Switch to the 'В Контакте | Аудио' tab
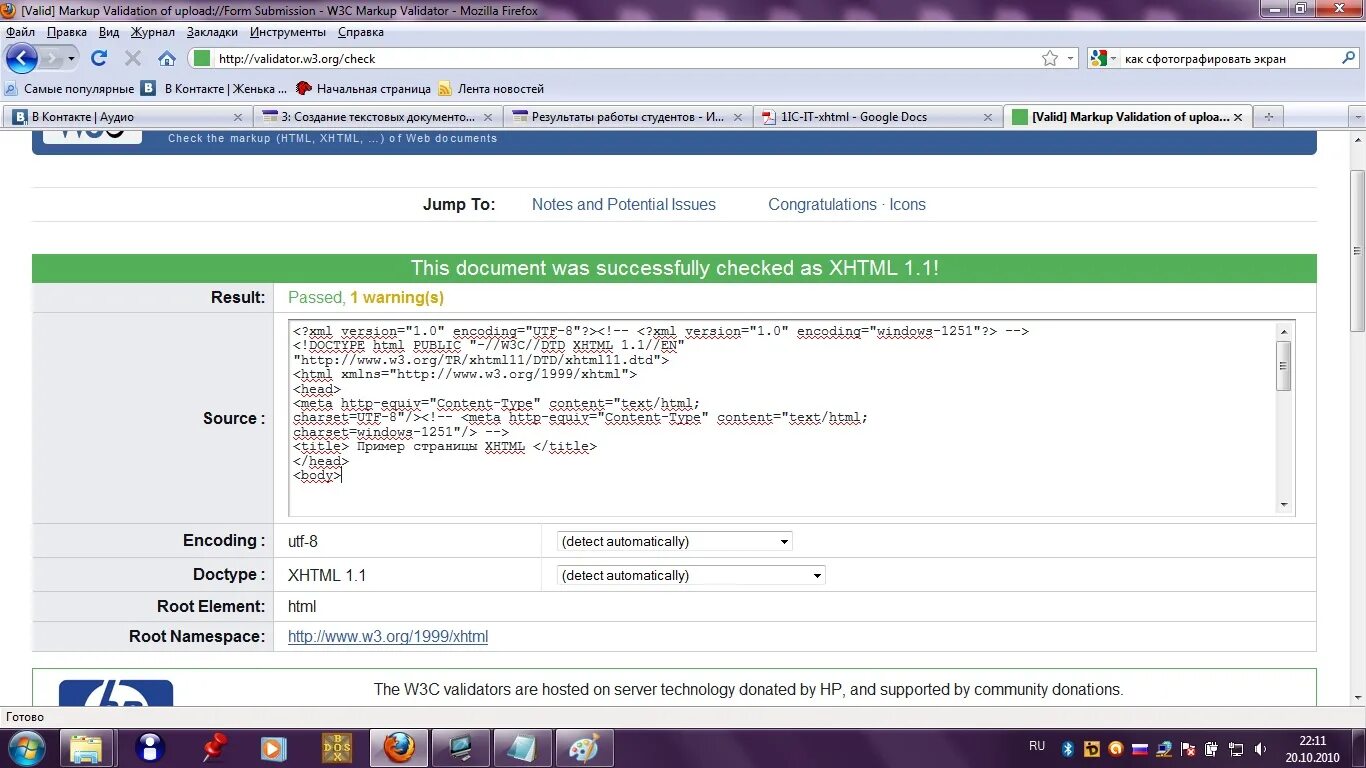Viewport: 1366px width, 768px height. [x=127, y=117]
